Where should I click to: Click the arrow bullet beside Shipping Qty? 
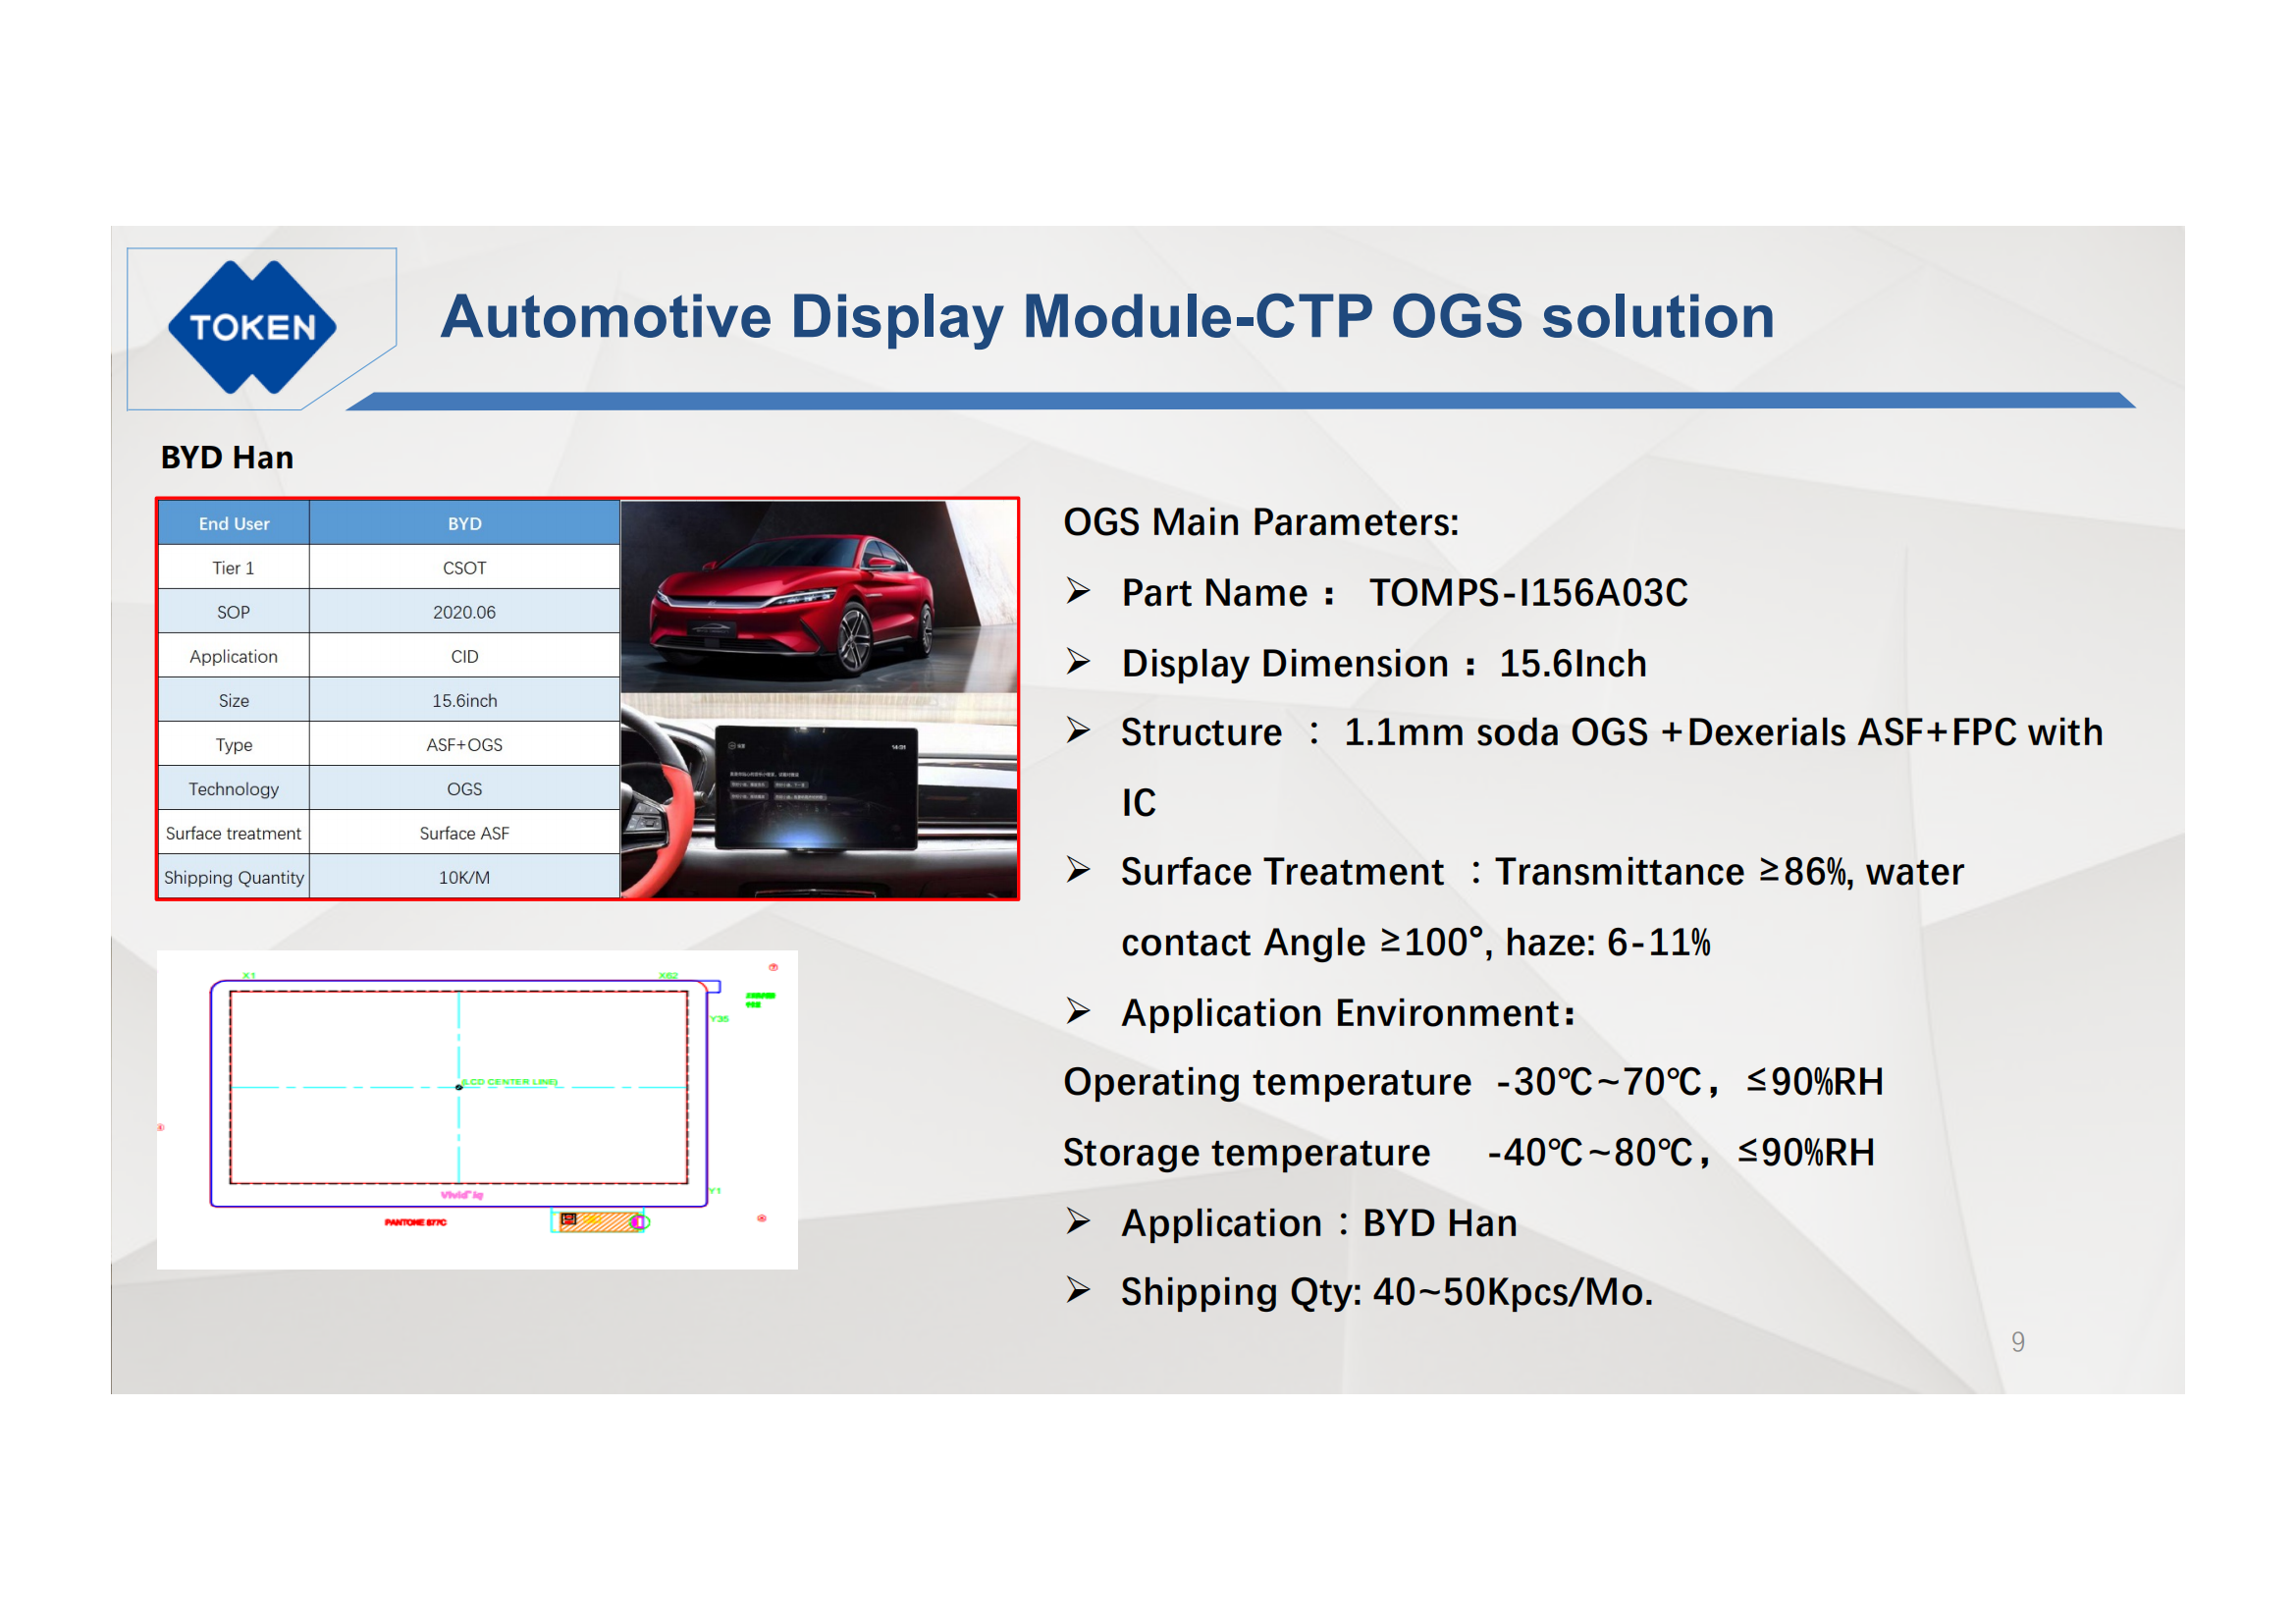click(x=1078, y=1291)
